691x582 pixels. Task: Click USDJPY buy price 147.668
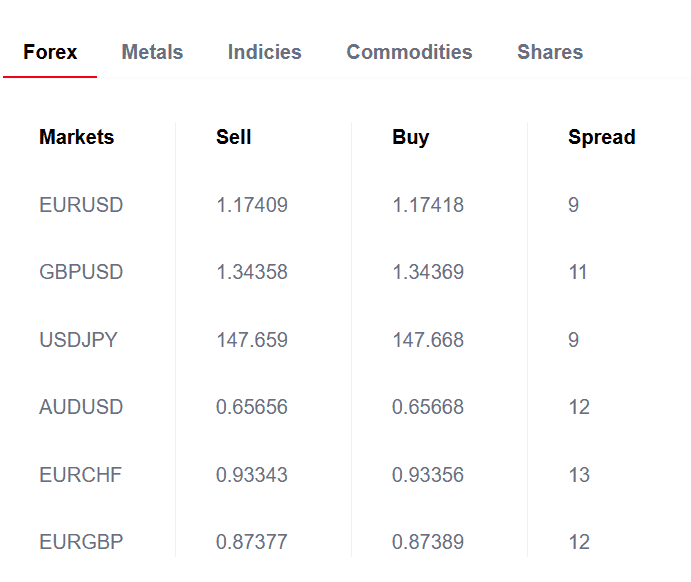point(427,340)
